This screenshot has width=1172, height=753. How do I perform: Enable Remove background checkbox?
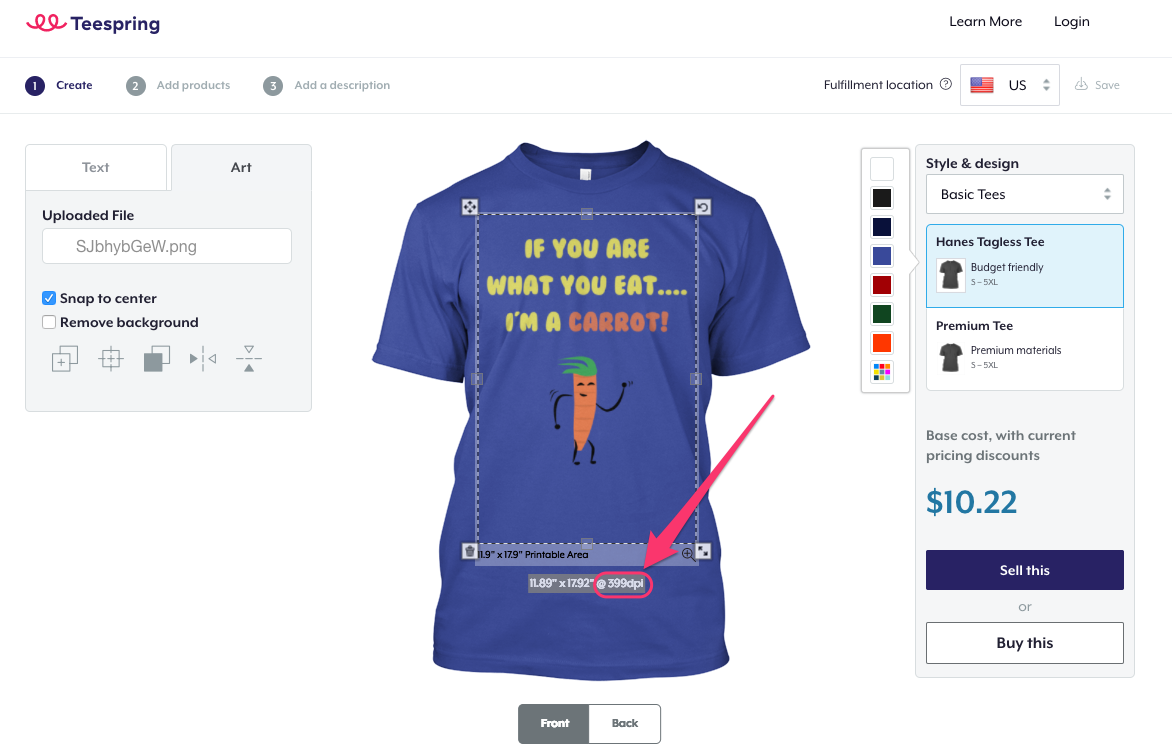(49, 322)
